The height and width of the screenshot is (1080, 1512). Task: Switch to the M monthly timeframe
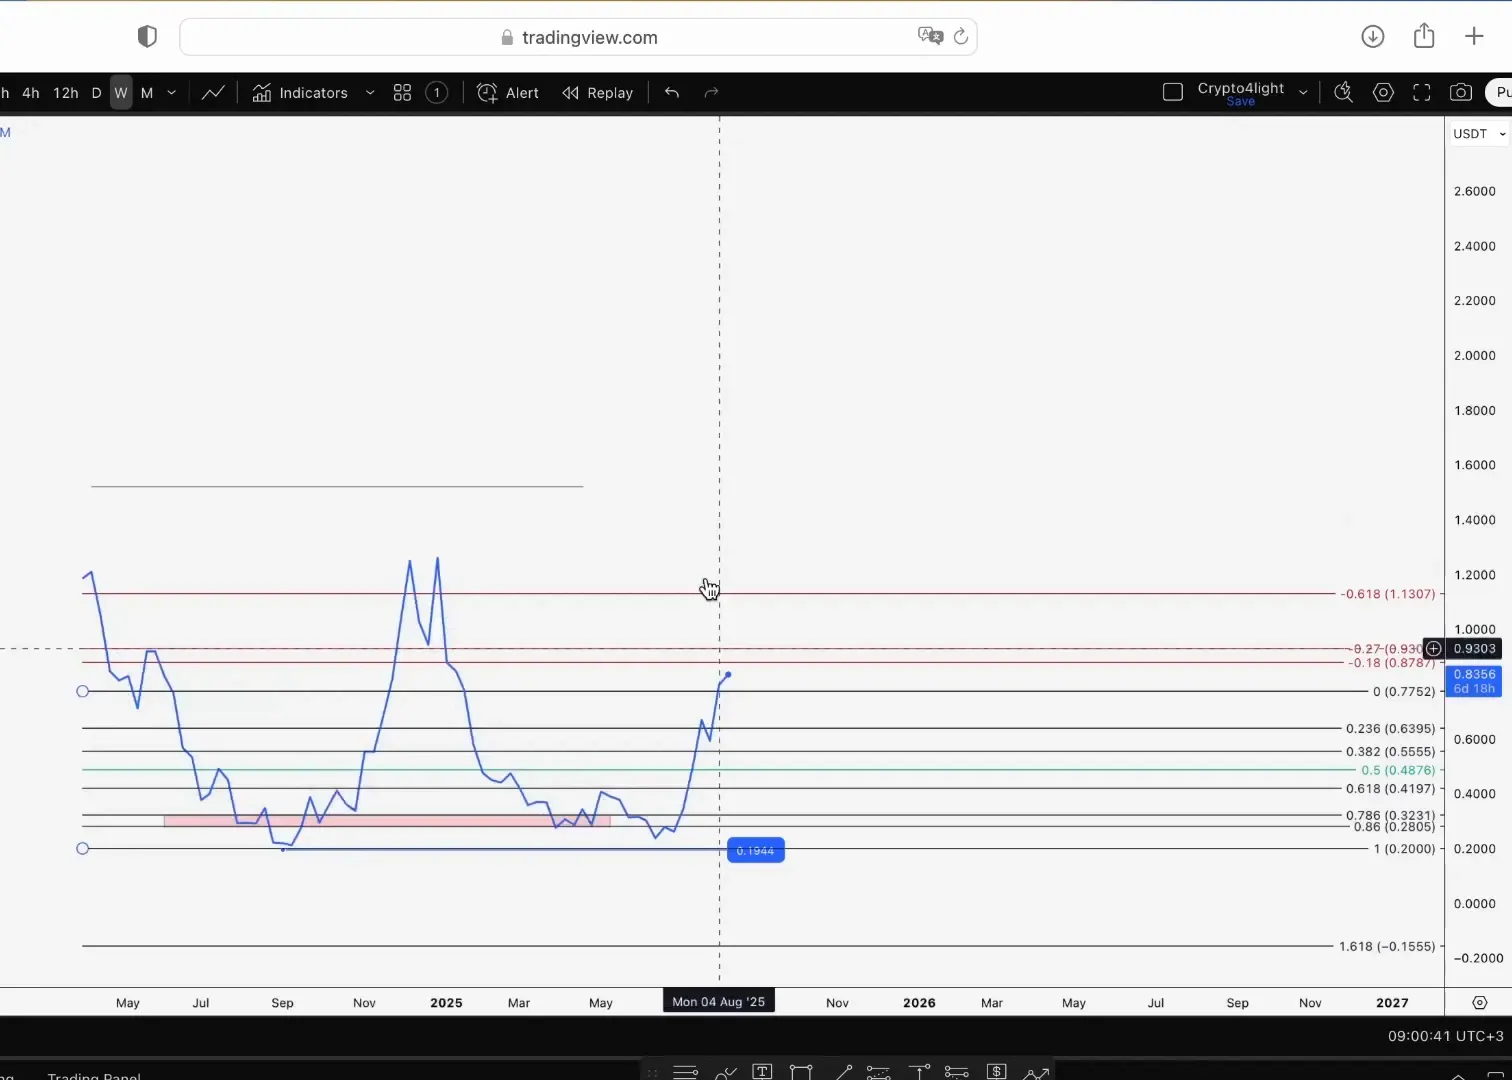click(147, 93)
